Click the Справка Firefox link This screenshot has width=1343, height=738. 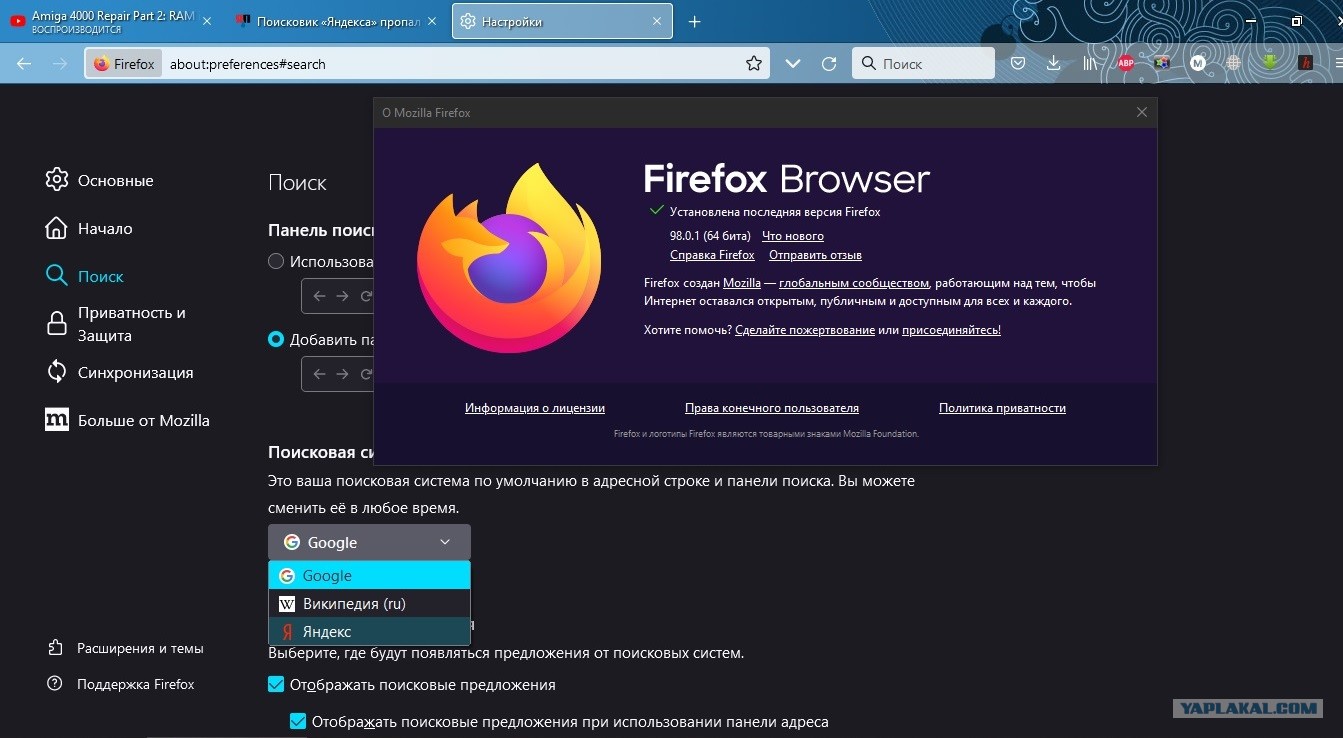coord(712,255)
